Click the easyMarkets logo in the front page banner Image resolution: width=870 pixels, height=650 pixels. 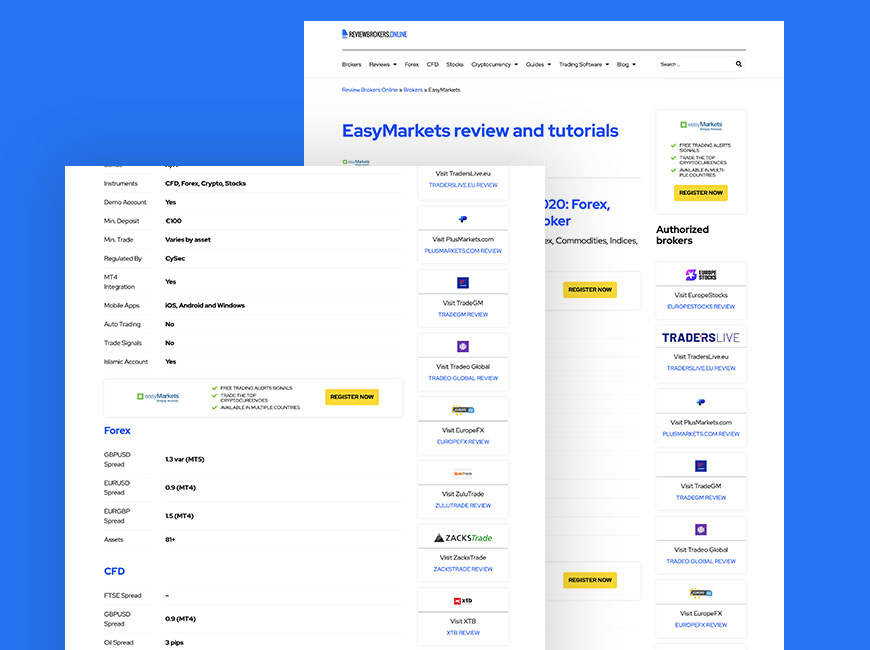158,397
